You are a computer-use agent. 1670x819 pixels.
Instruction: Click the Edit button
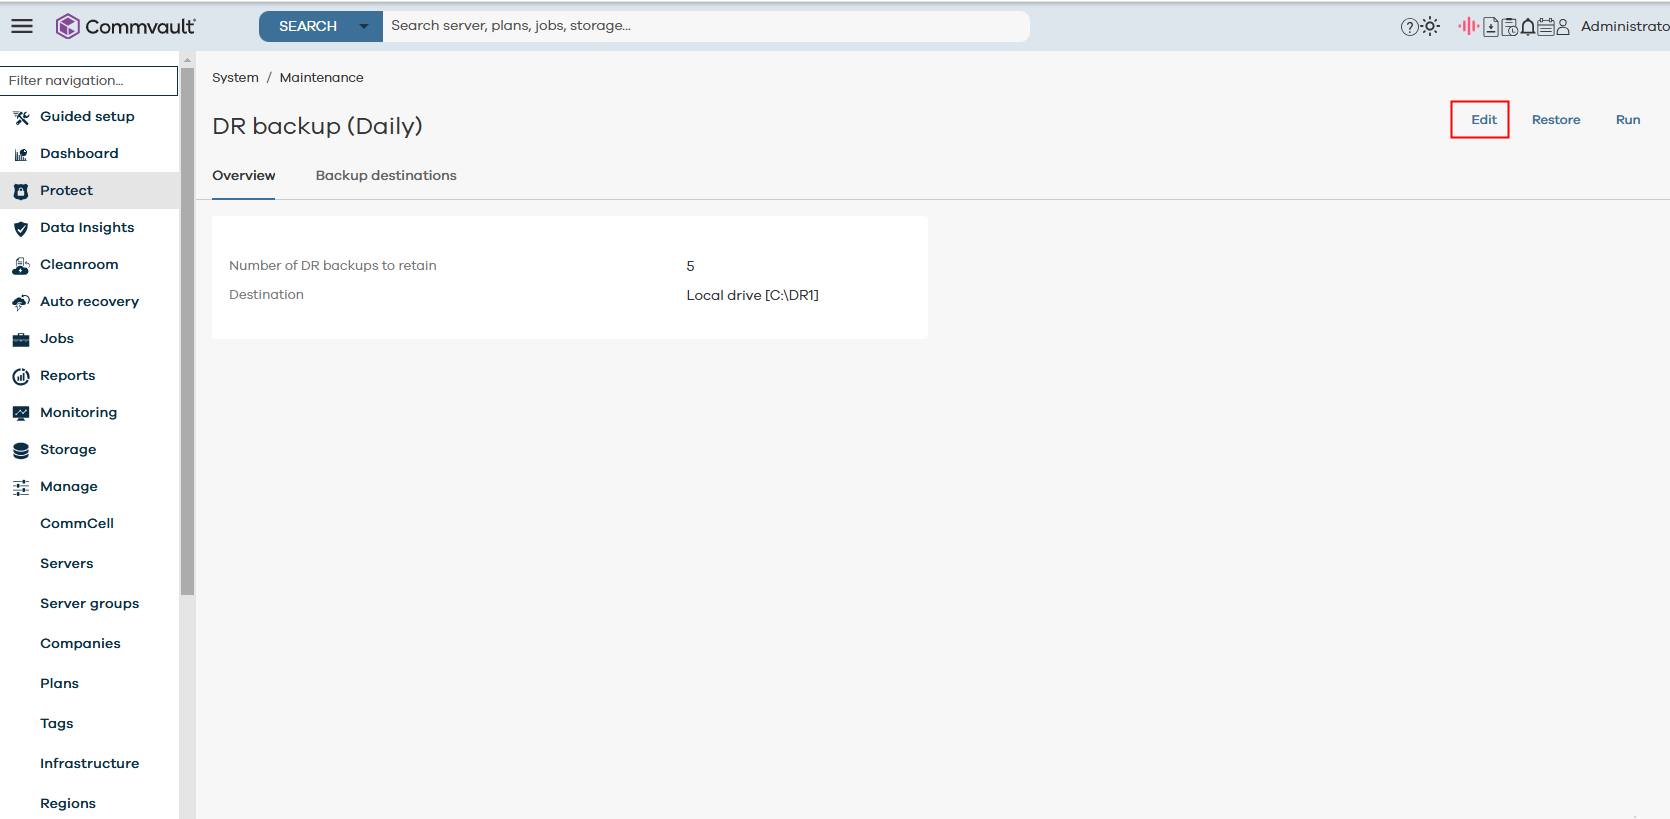(x=1483, y=119)
